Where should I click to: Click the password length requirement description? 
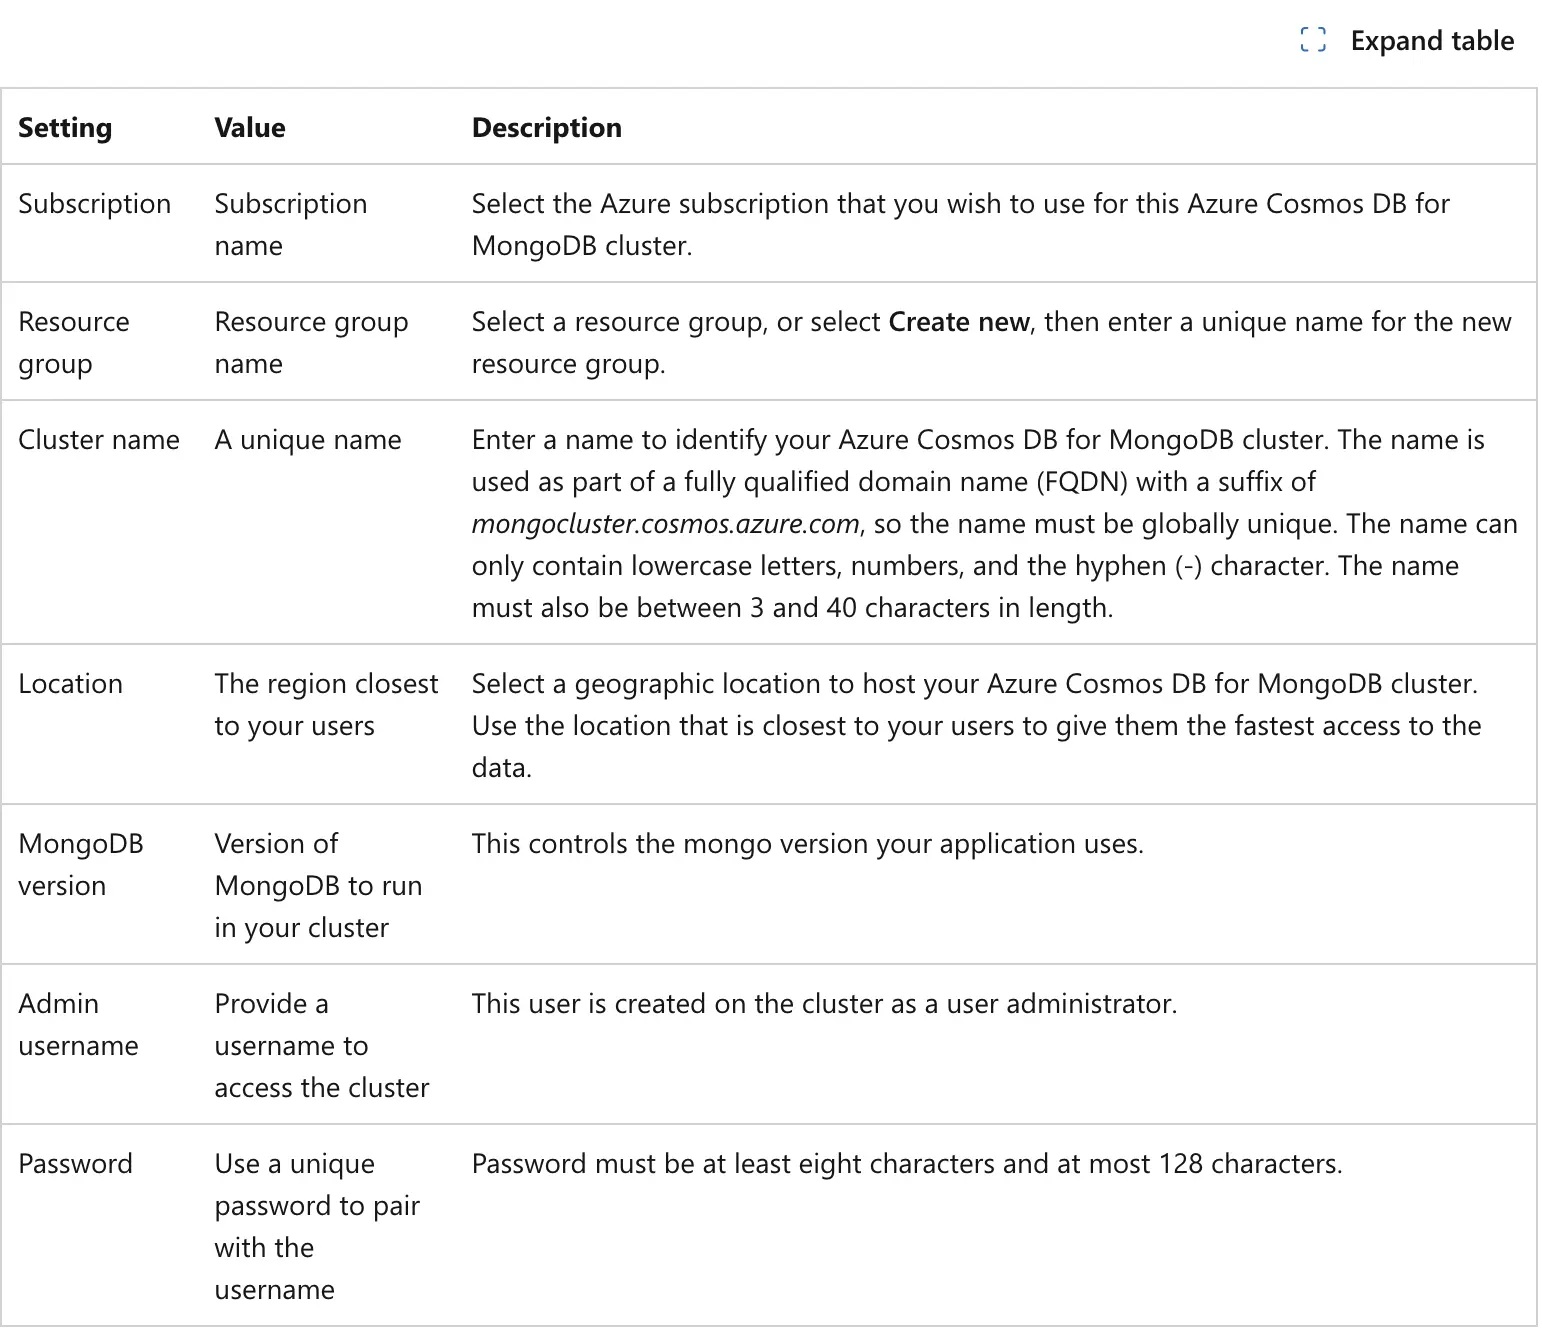907,1164
